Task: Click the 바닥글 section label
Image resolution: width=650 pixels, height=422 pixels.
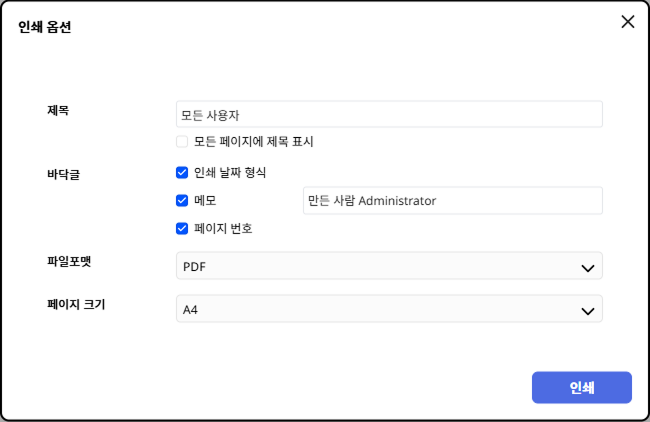Action: (63, 174)
